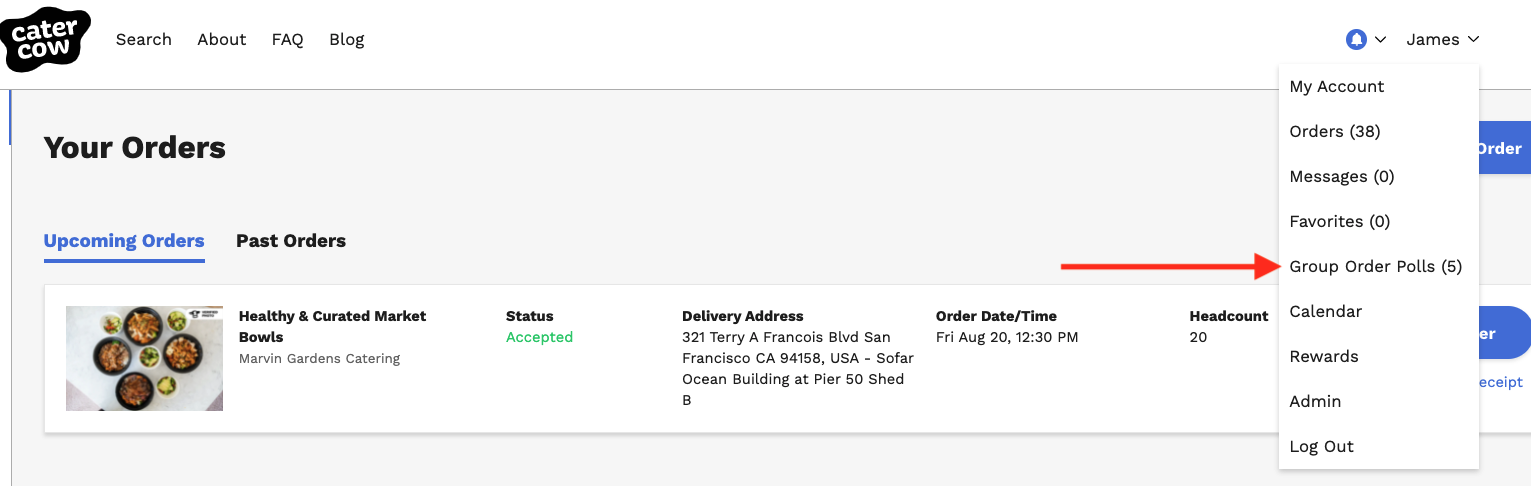This screenshot has height=486, width=1531.
Task: Open the notifications bell icon
Action: 1356,40
